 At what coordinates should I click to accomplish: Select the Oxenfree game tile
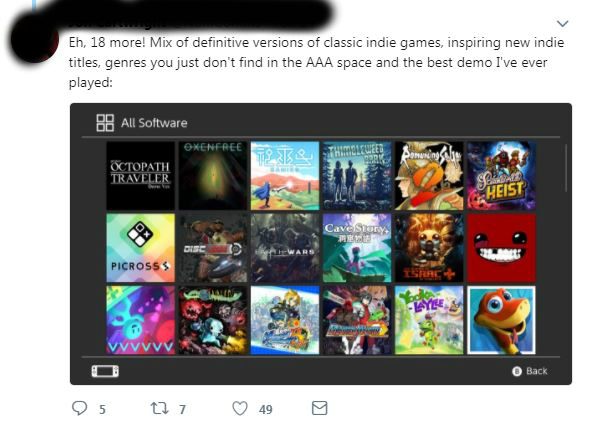[213, 176]
